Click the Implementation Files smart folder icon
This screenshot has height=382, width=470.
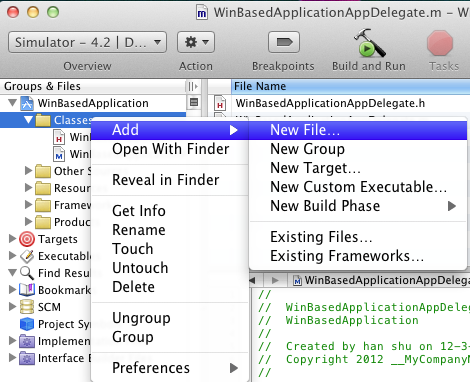point(27,341)
